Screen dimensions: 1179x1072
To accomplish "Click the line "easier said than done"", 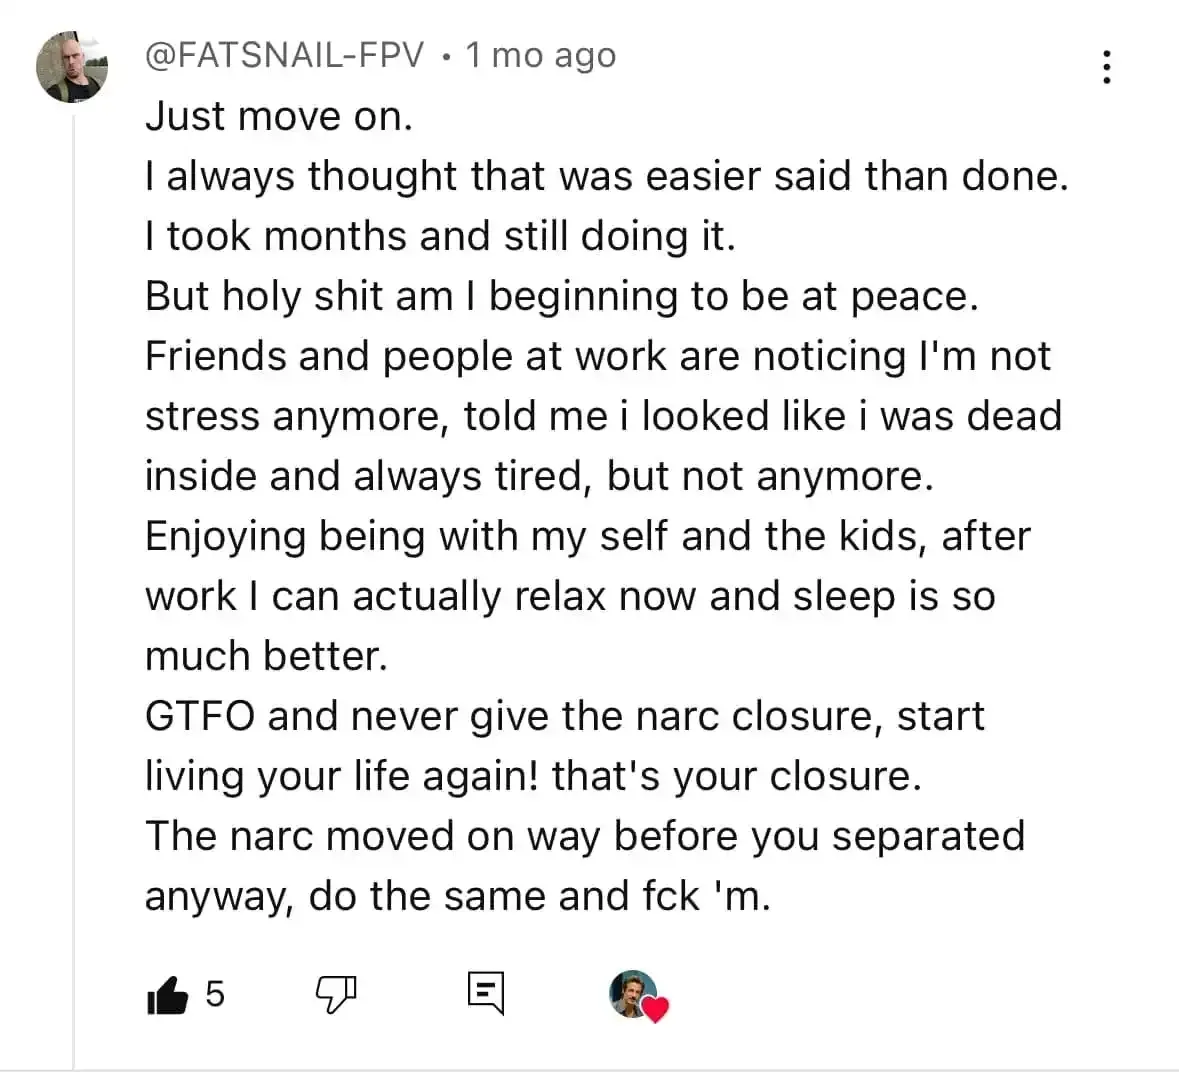I will [x=607, y=176].
